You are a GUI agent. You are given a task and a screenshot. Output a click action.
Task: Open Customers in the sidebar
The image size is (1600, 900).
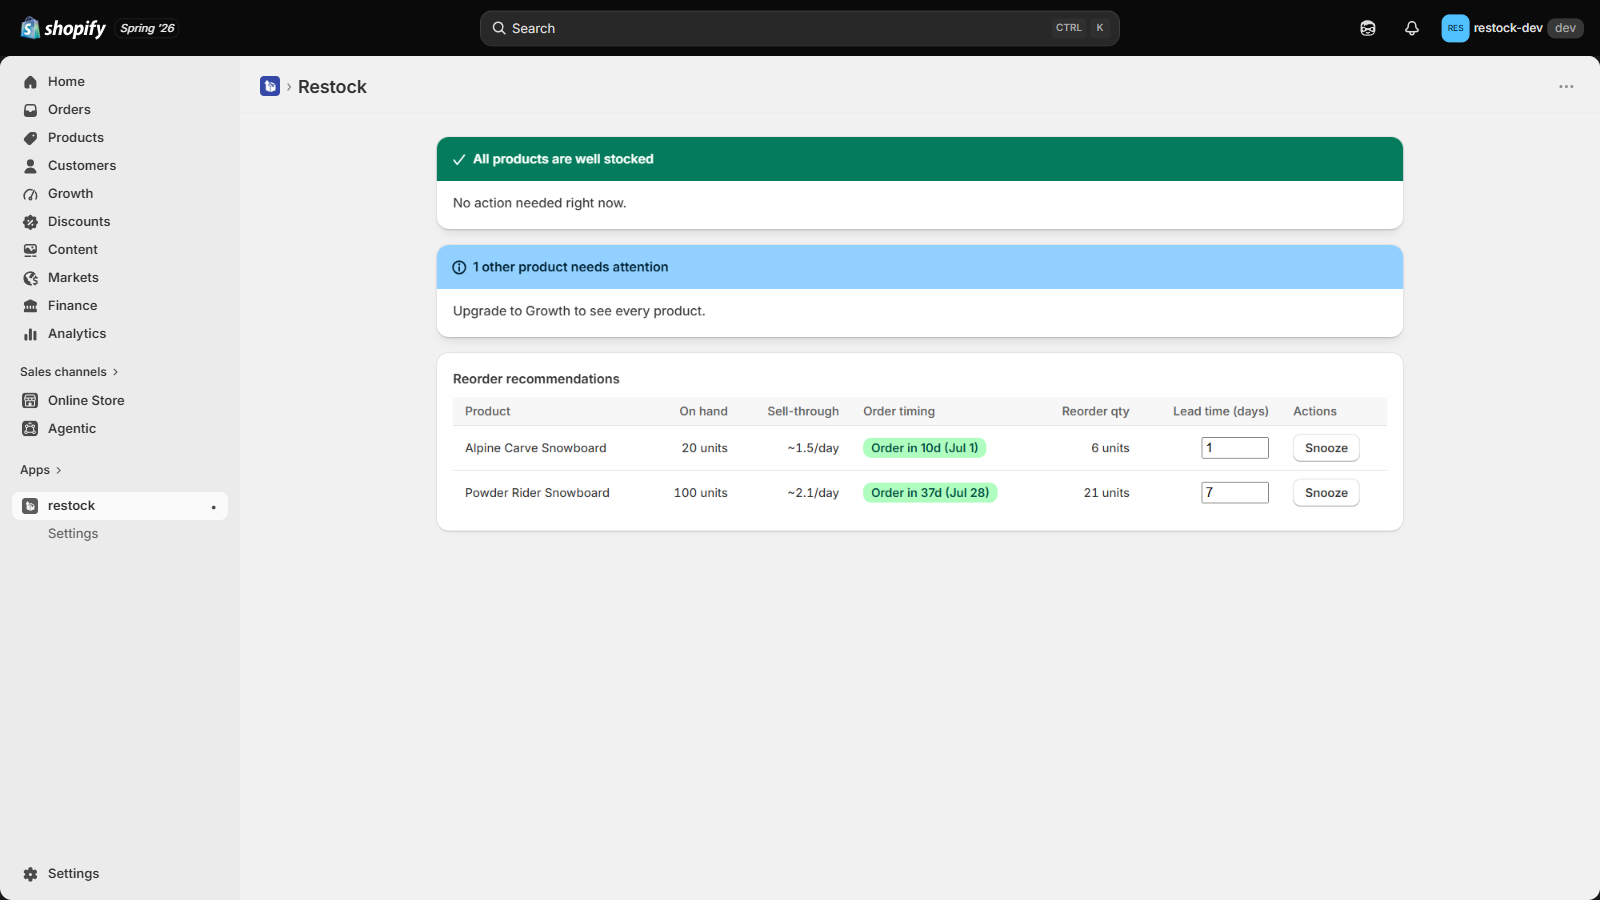point(82,166)
